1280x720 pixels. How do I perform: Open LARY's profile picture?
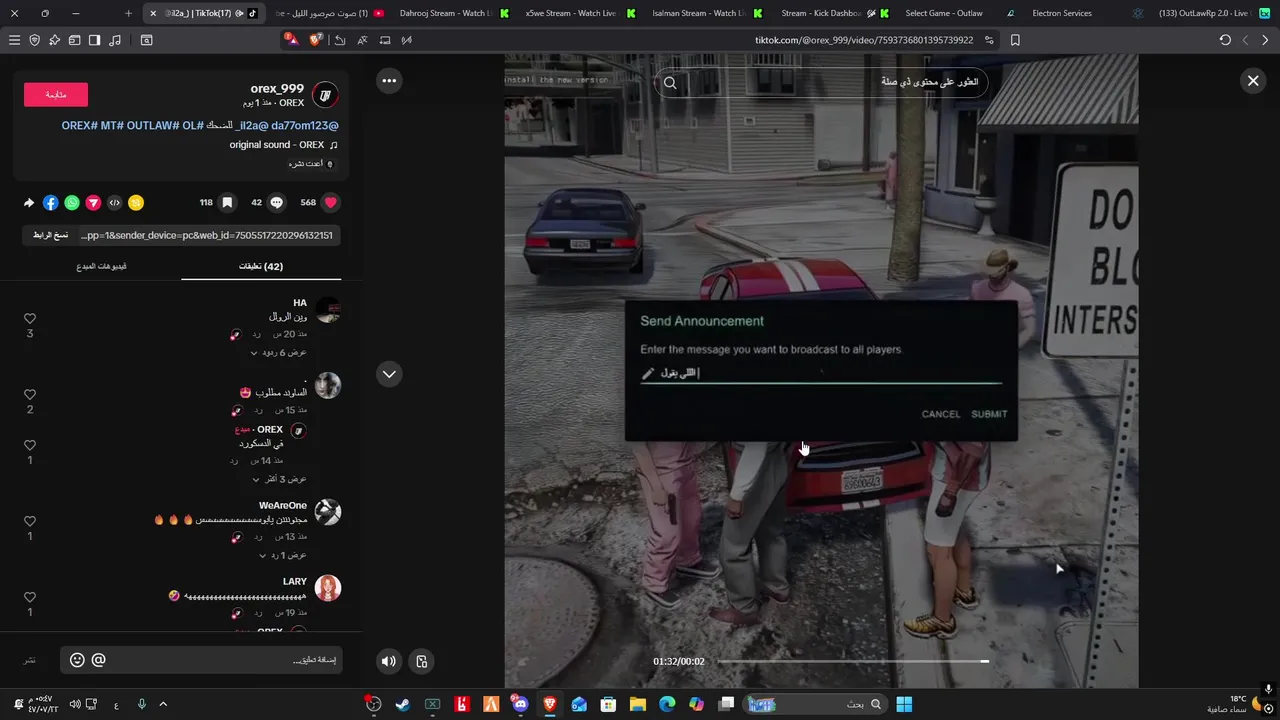click(x=328, y=588)
